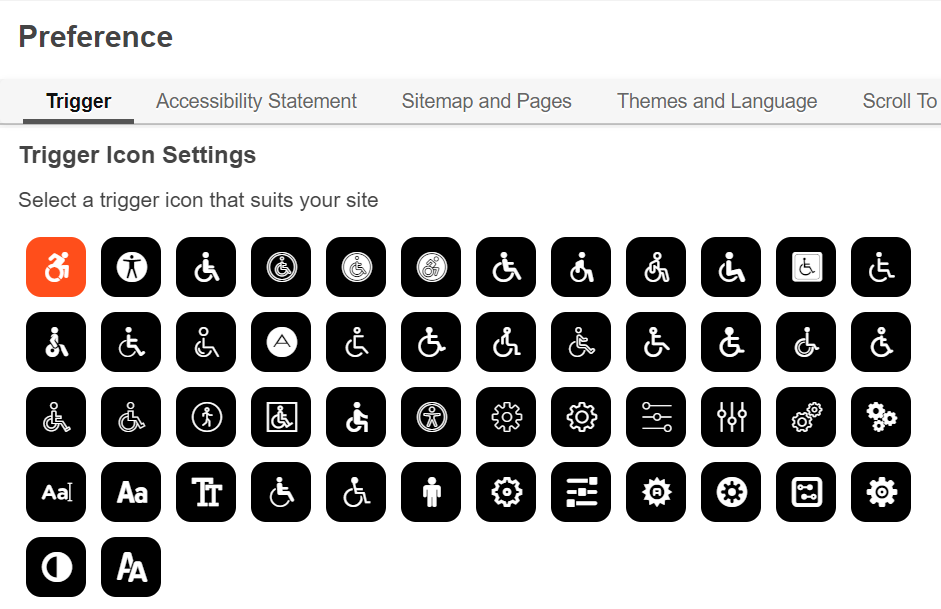Pick the two outlined gears icon
941x609 pixels.
[806, 417]
